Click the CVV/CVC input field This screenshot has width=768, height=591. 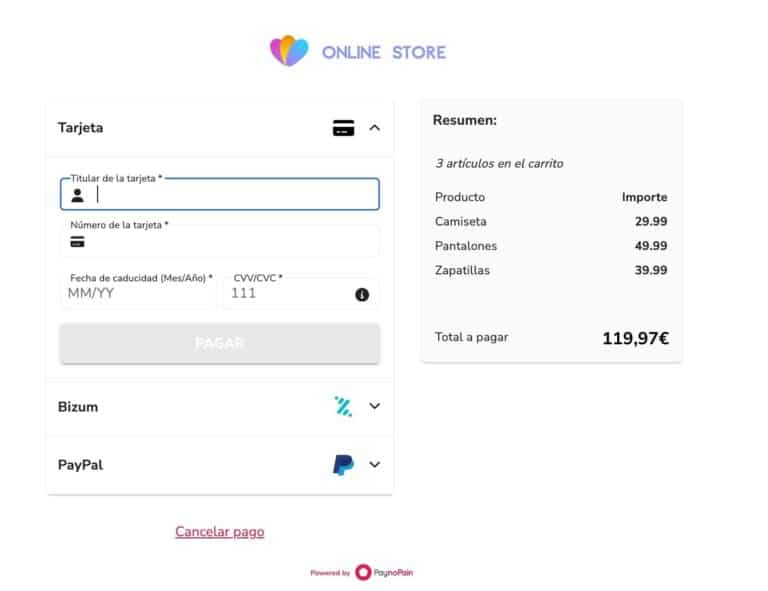[288, 294]
